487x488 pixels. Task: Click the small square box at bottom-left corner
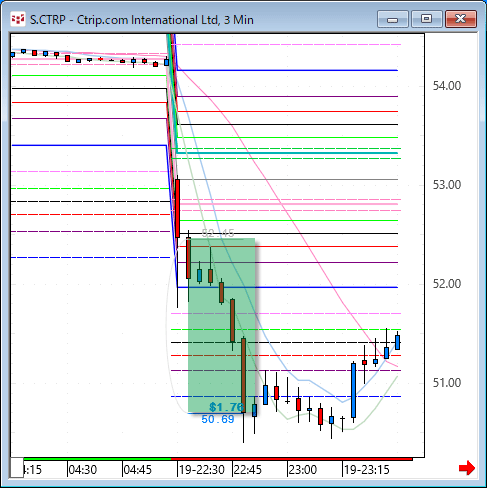[17, 468]
